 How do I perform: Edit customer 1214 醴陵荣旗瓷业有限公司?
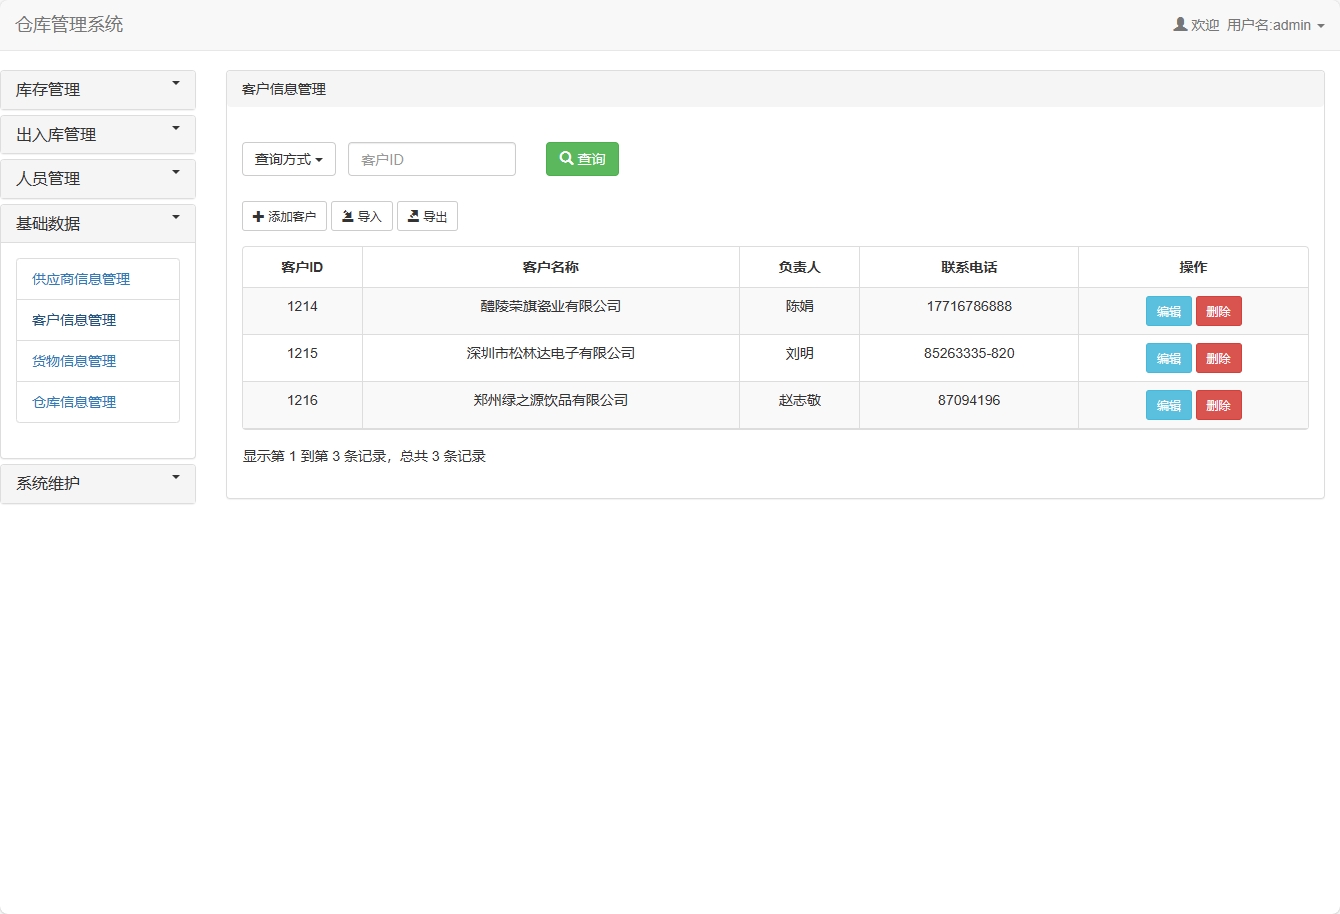(1168, 310)
